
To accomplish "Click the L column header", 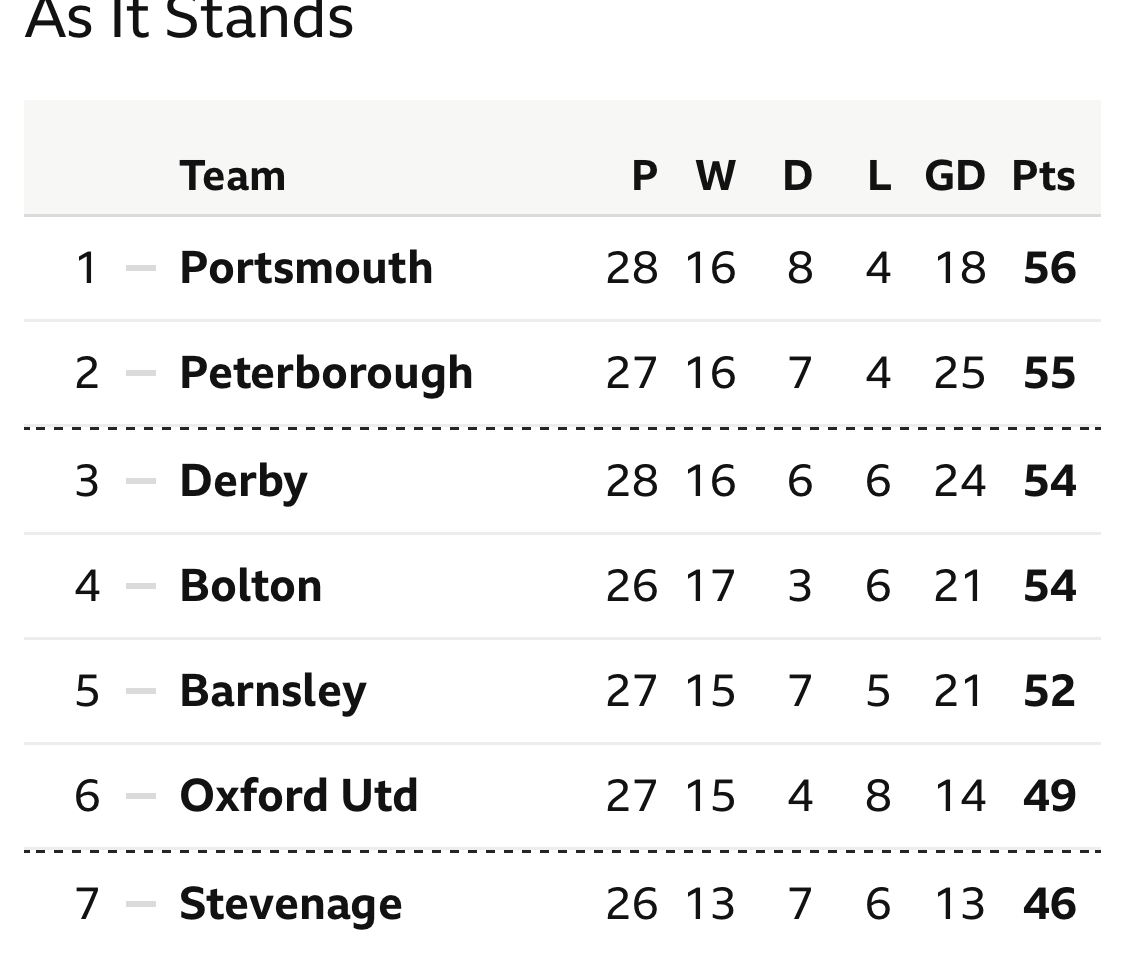I will coord(880,176).
